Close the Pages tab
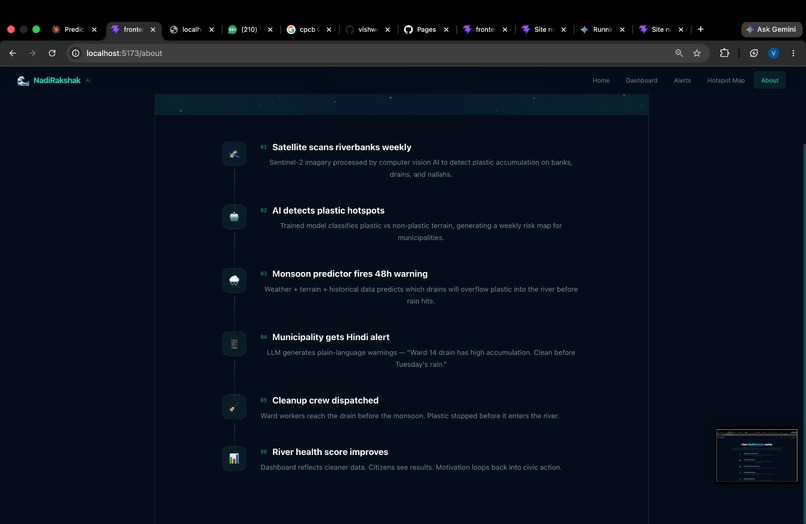806x524 pixels. 446,29
